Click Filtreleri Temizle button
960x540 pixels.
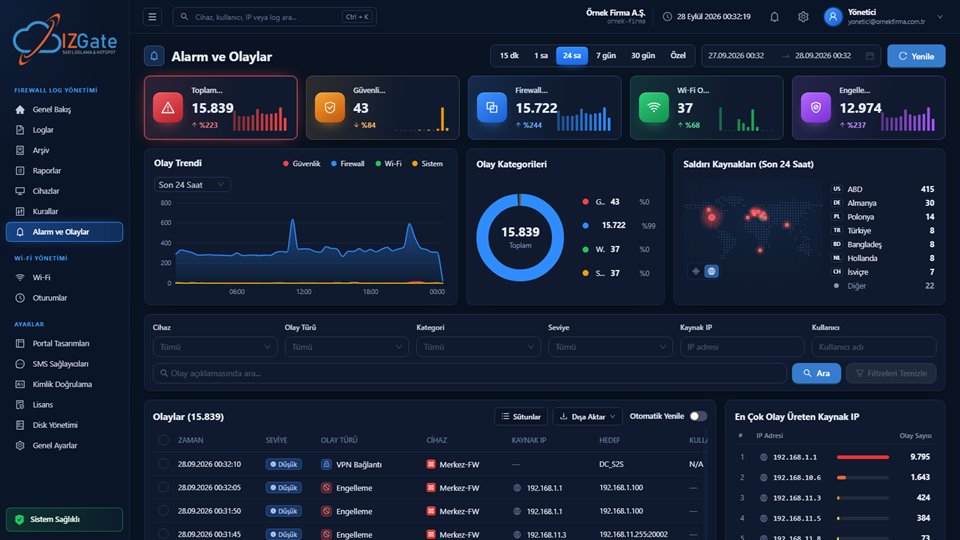(x=891, y=373)
